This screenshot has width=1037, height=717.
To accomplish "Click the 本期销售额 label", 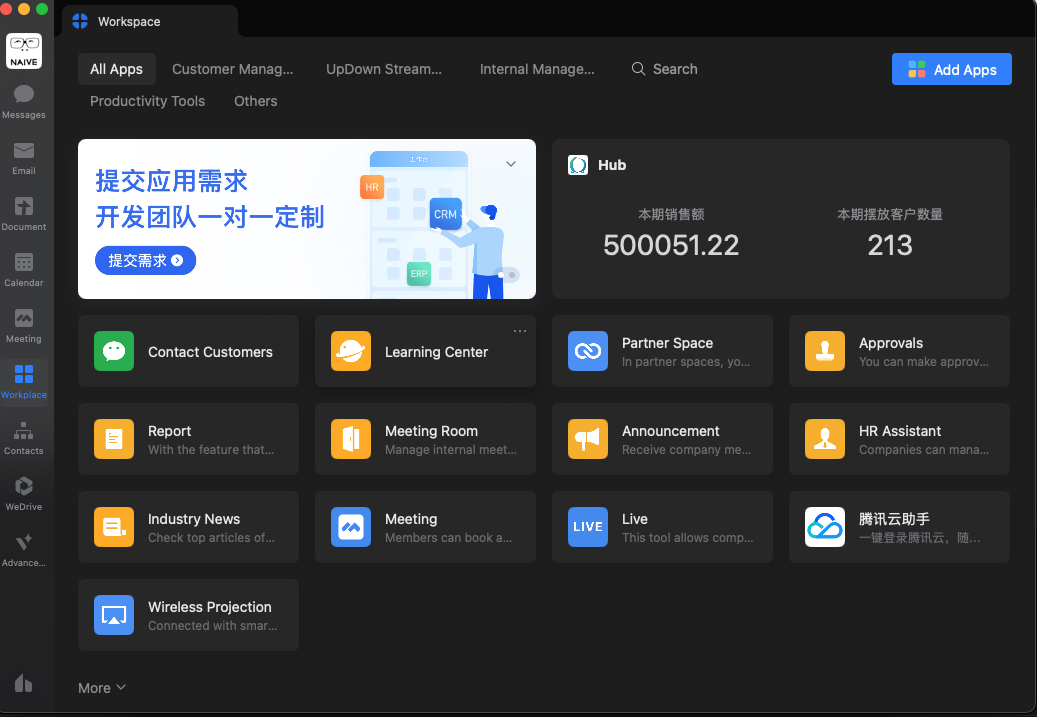I will pos(671,214).
